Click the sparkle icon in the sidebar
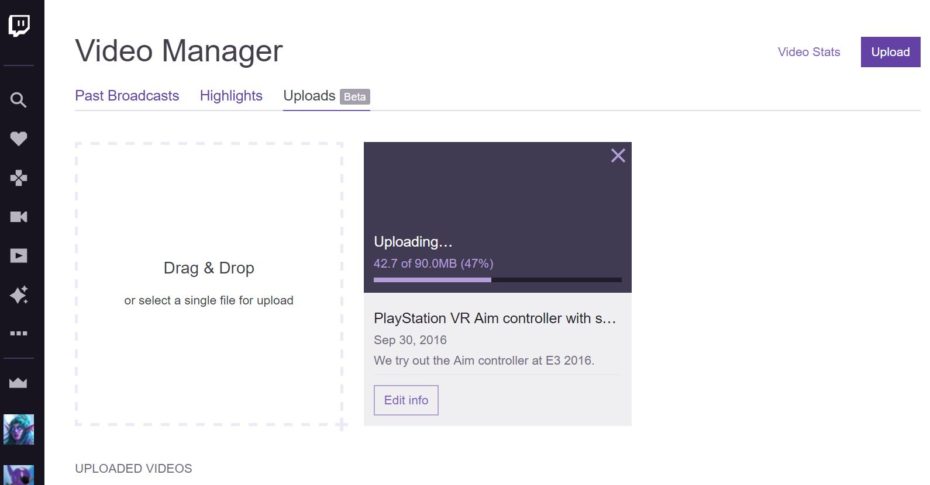 coord(18,295)
